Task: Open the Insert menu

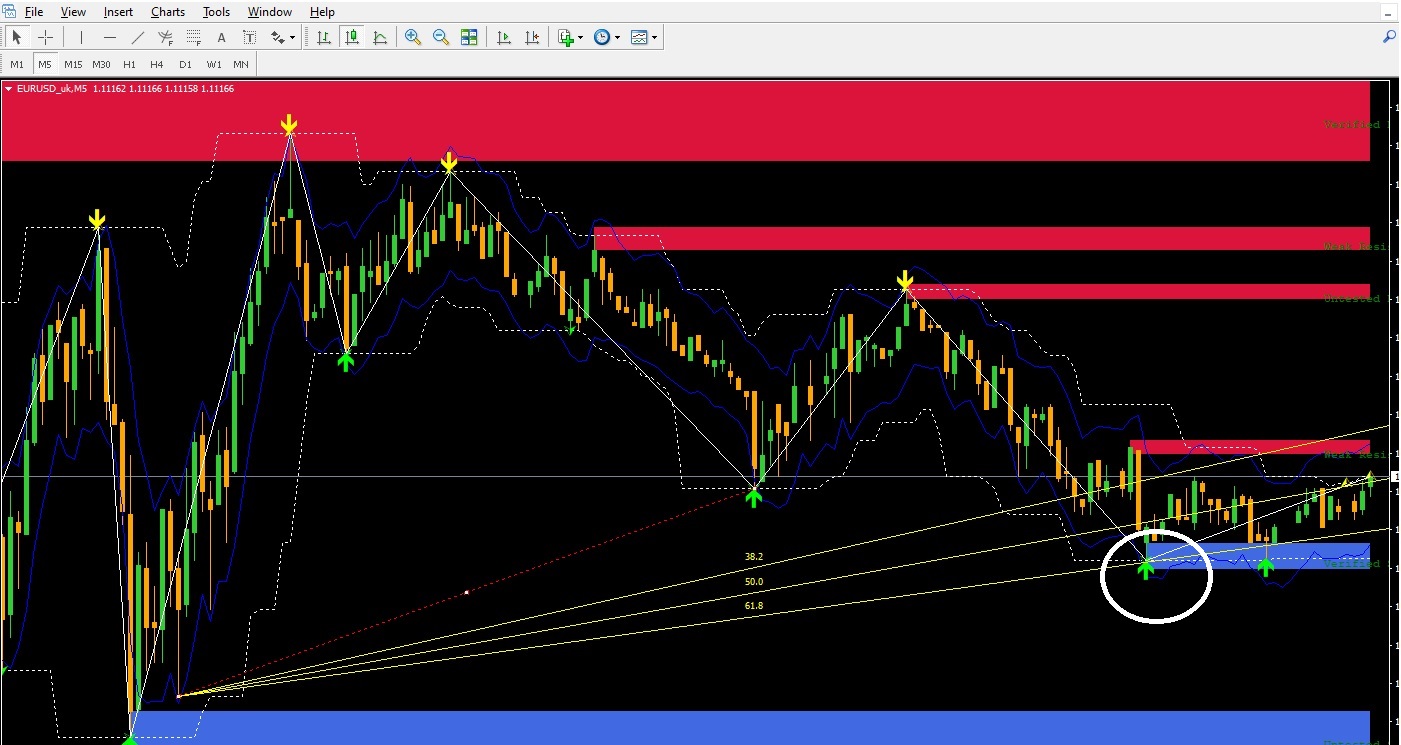Action: pos(118,12)
